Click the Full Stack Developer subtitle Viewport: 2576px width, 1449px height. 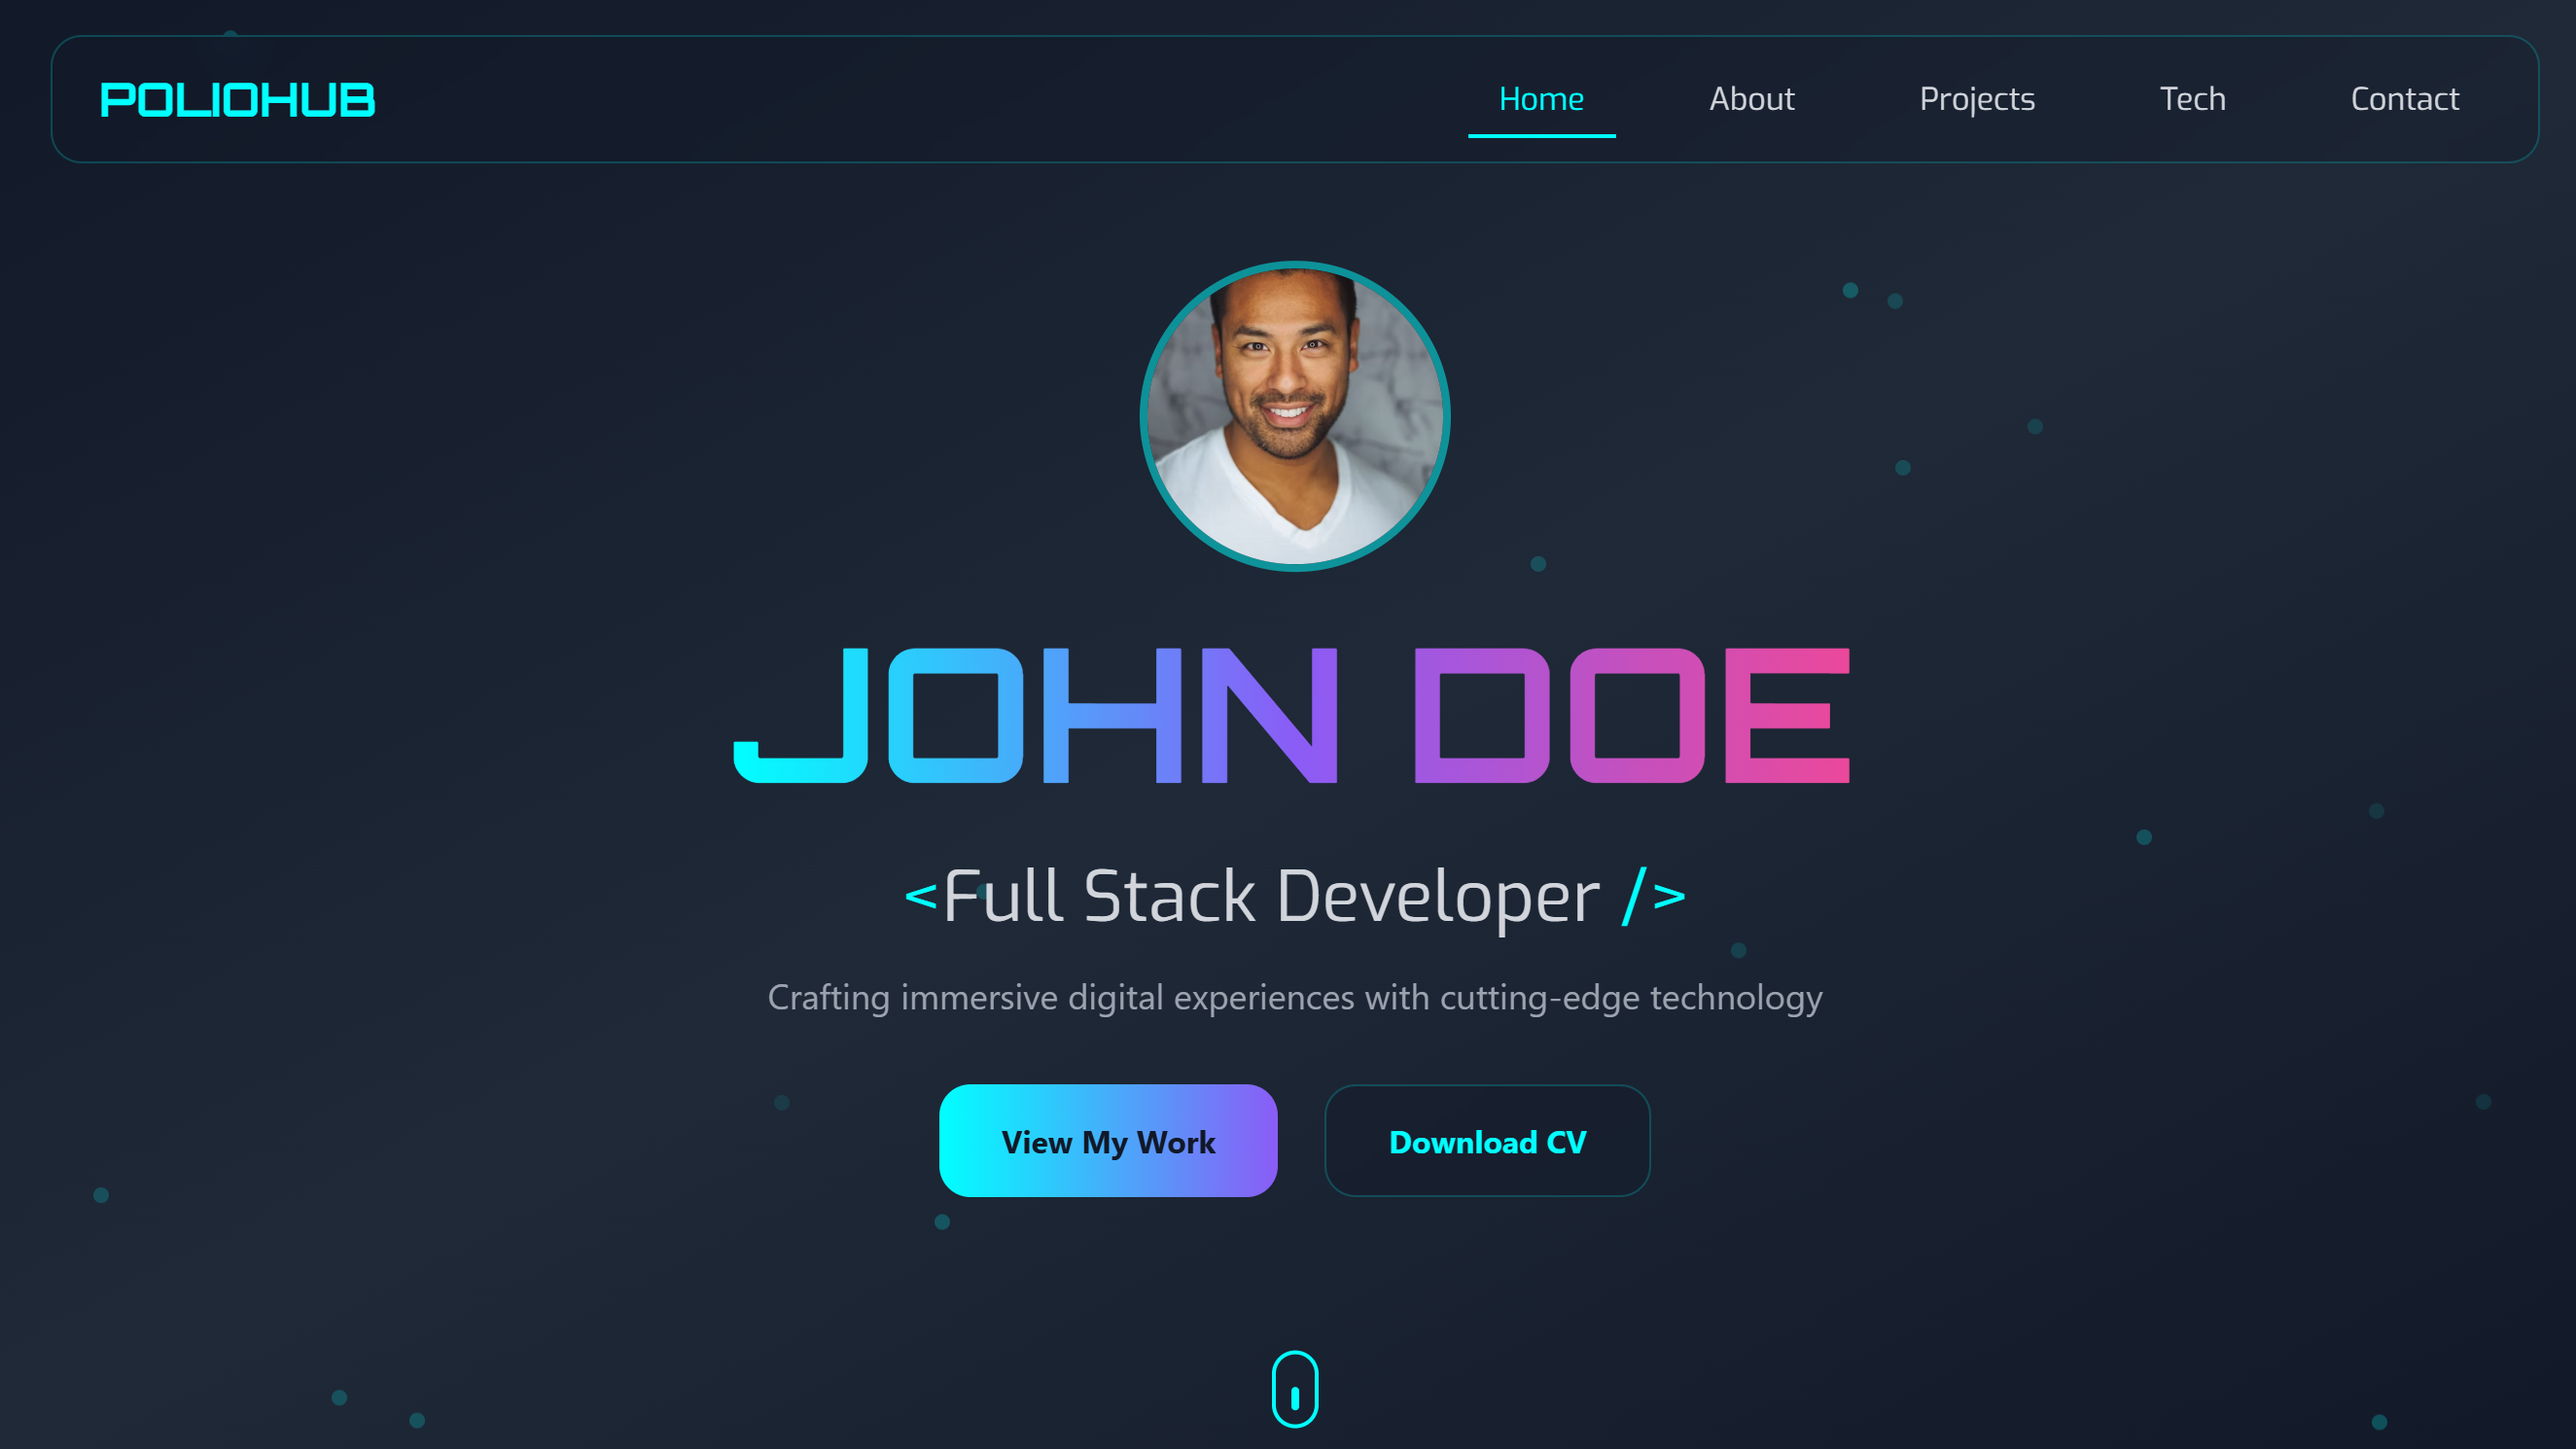click(1294, 897)
